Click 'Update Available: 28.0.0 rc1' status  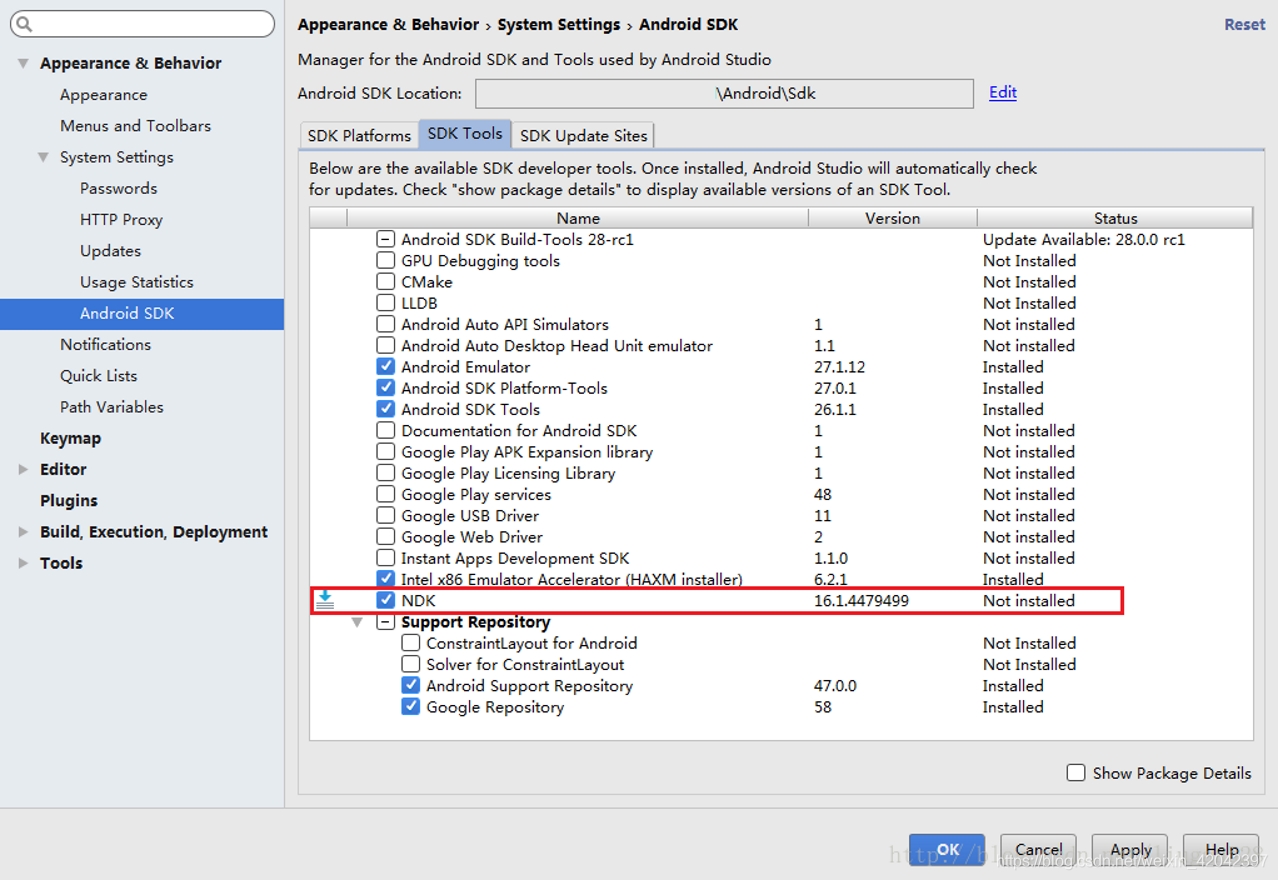[x=1084, y=240]
